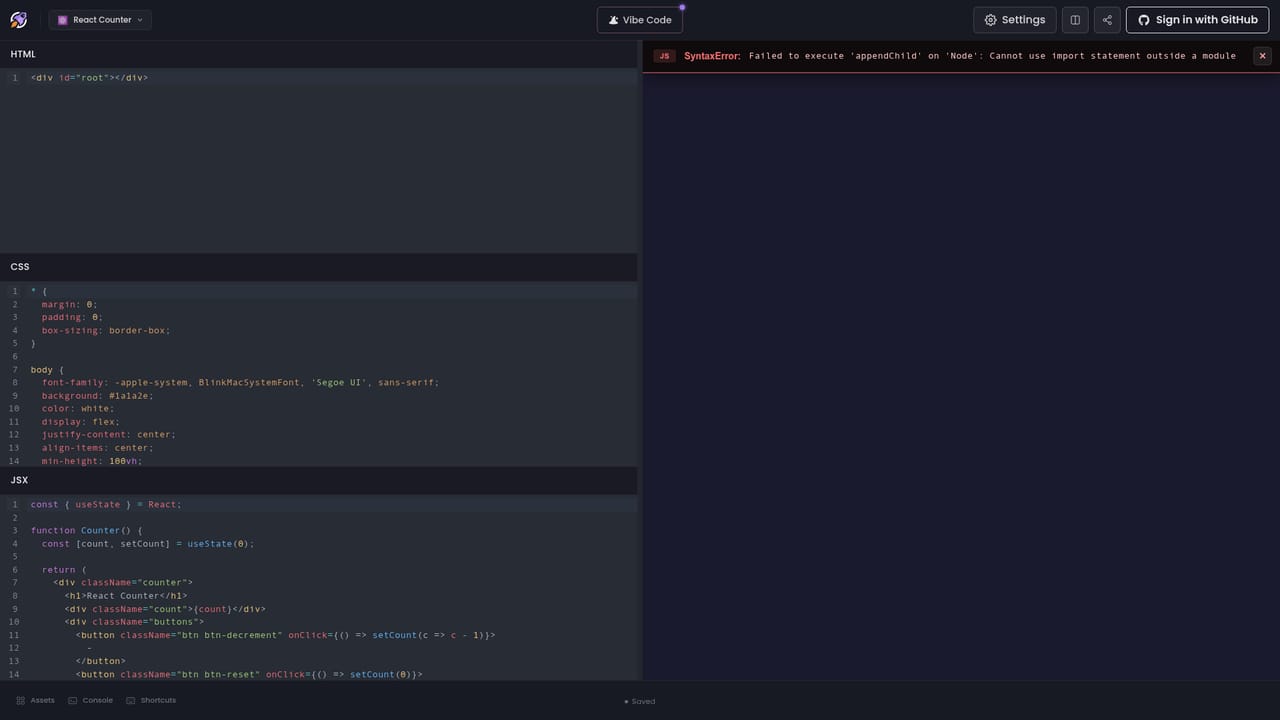Click the Settings gear icon
Viewport: 1280px width, 720px height.
click(991, 20)
